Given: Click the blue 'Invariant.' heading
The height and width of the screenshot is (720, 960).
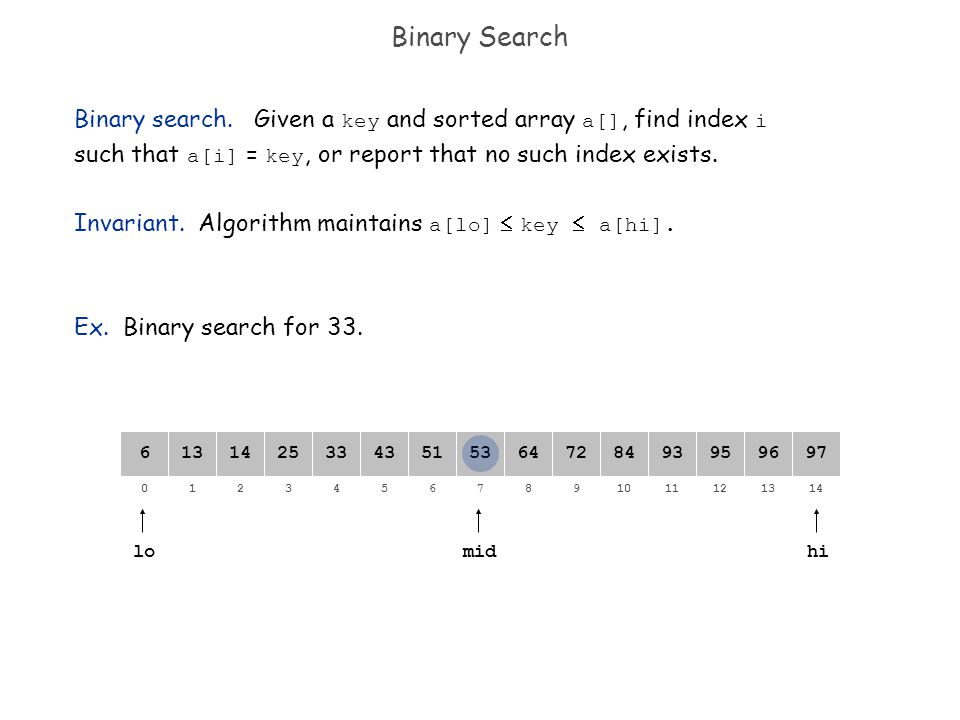Looking at the screenshot, I should 129,223.
